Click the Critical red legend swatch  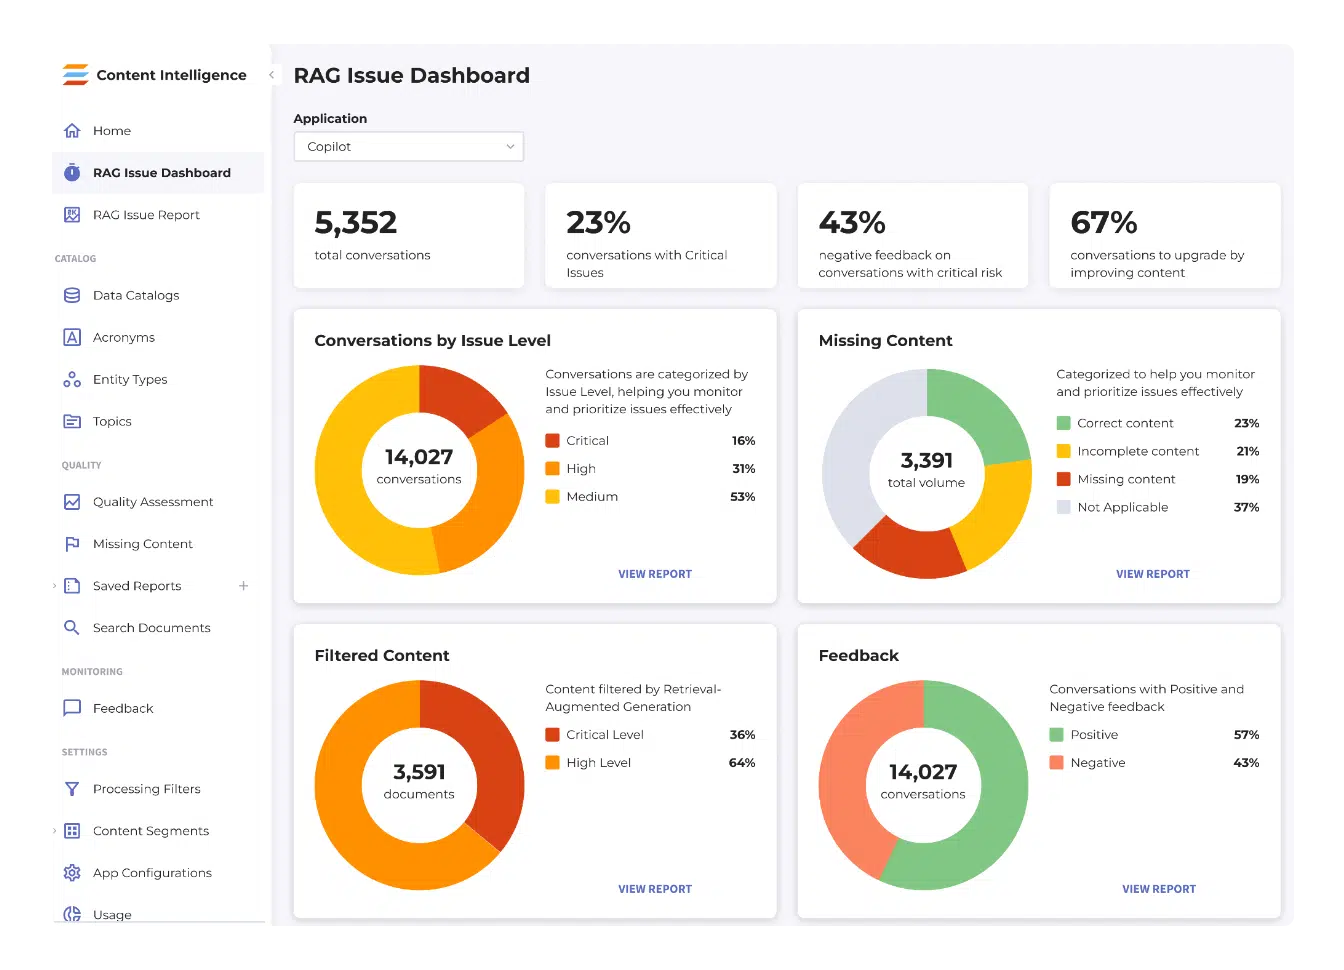(x=552, y=441)
